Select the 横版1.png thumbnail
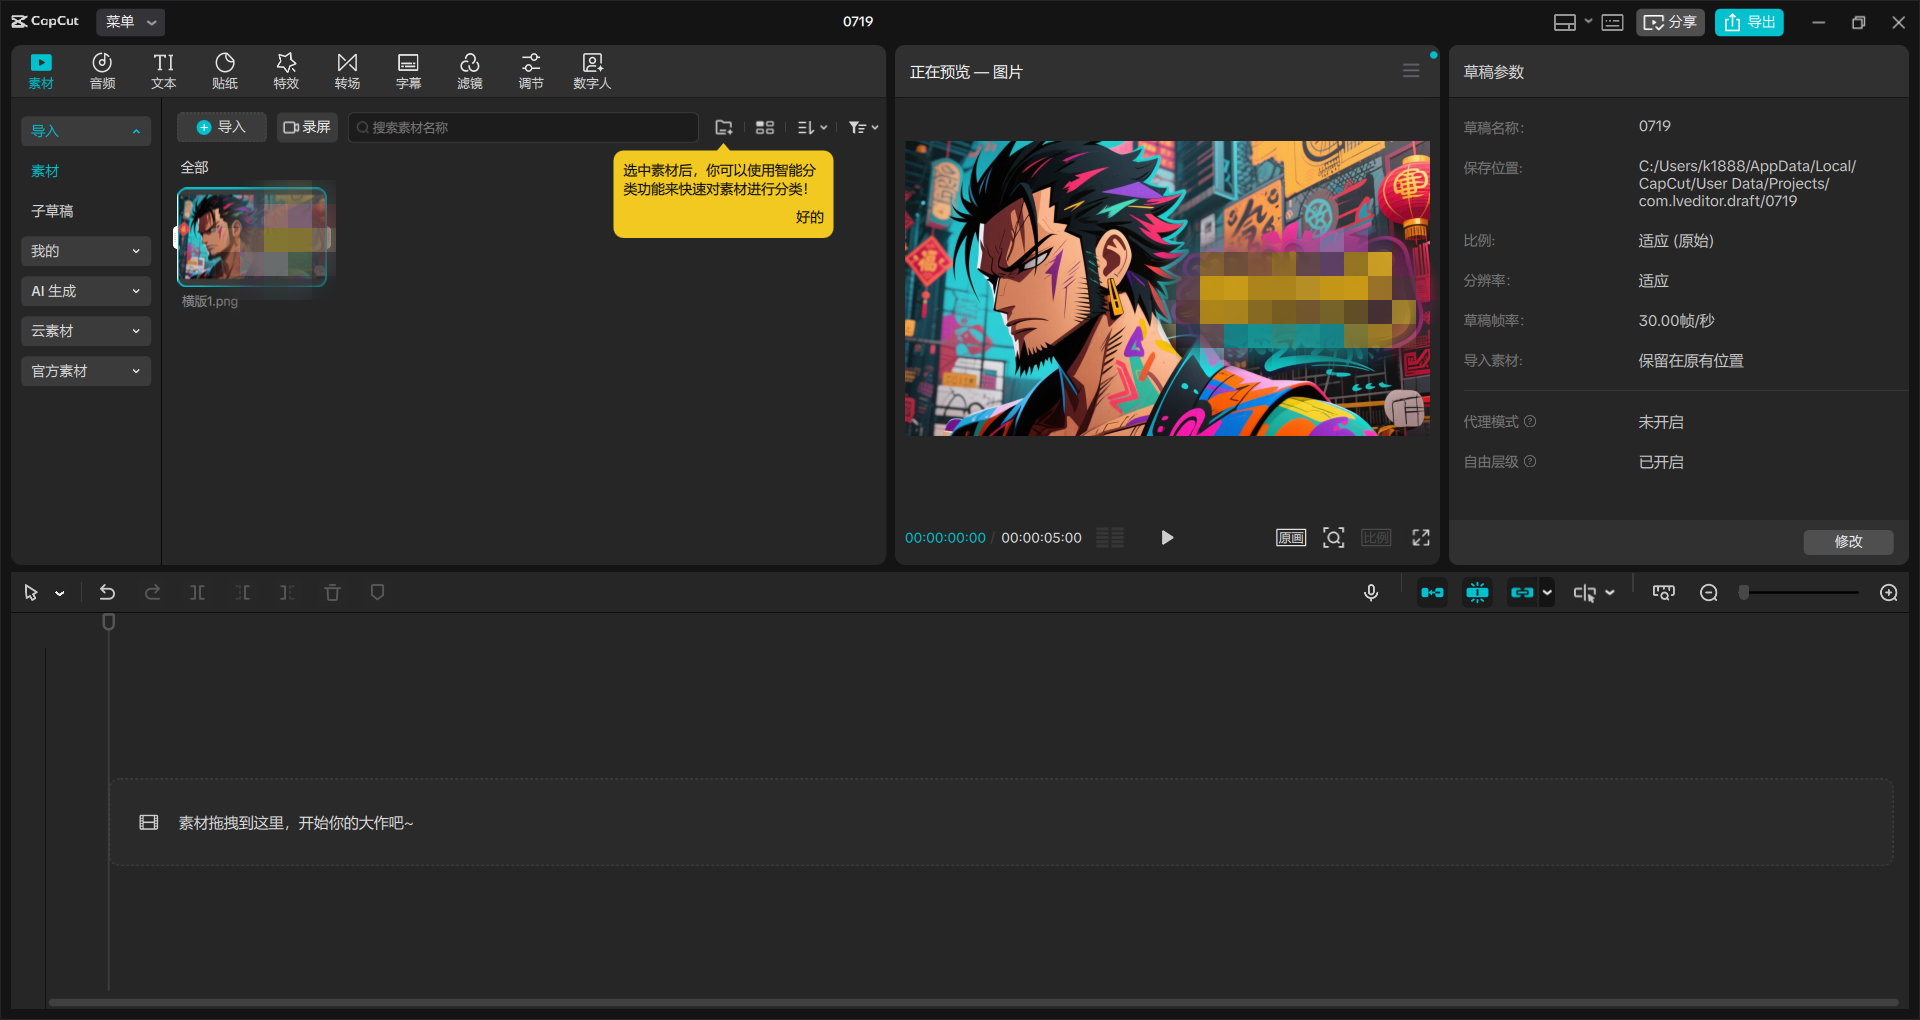 click(x=252, y=237)
